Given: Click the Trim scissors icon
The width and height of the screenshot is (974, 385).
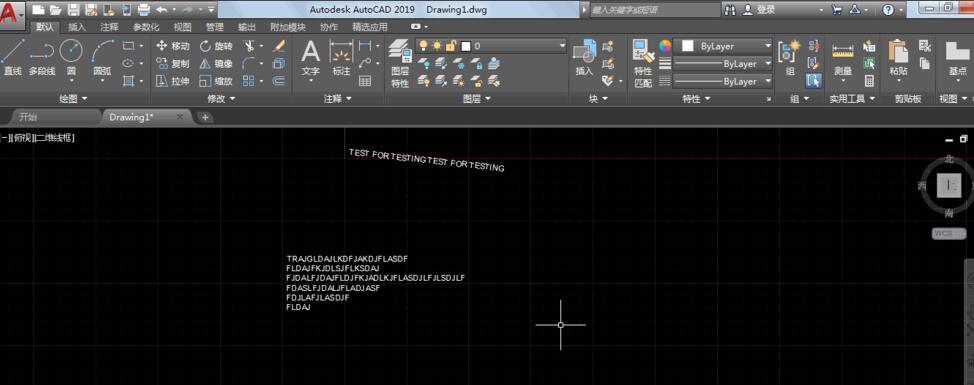Looking at the screenshot, I should (248, 46).
